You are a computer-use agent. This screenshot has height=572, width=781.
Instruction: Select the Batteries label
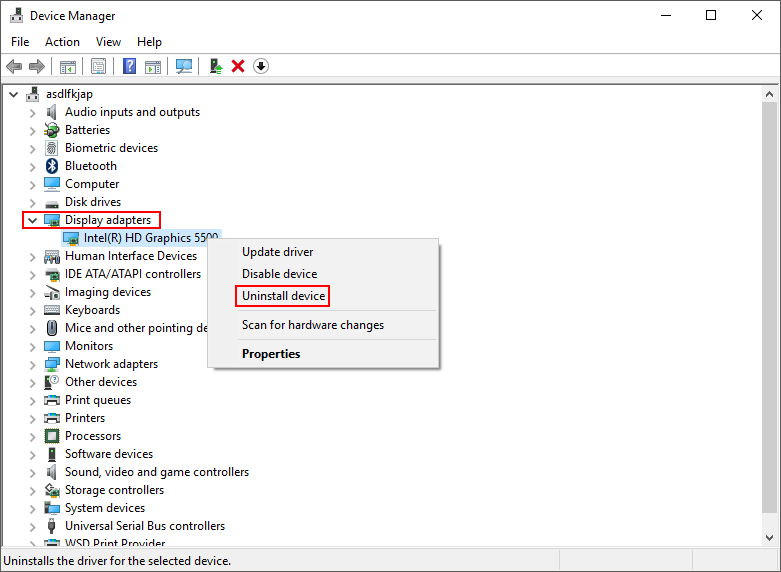(88, 130)
